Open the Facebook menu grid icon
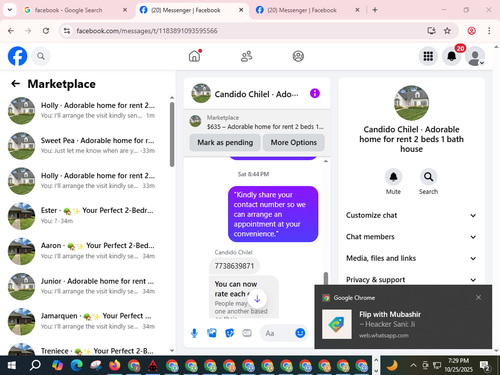 tap(428, 56)
